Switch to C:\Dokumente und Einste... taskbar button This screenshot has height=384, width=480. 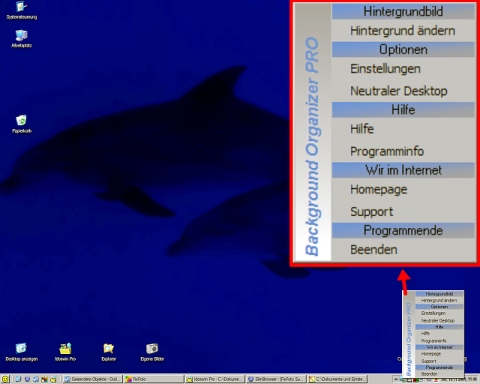337,379
